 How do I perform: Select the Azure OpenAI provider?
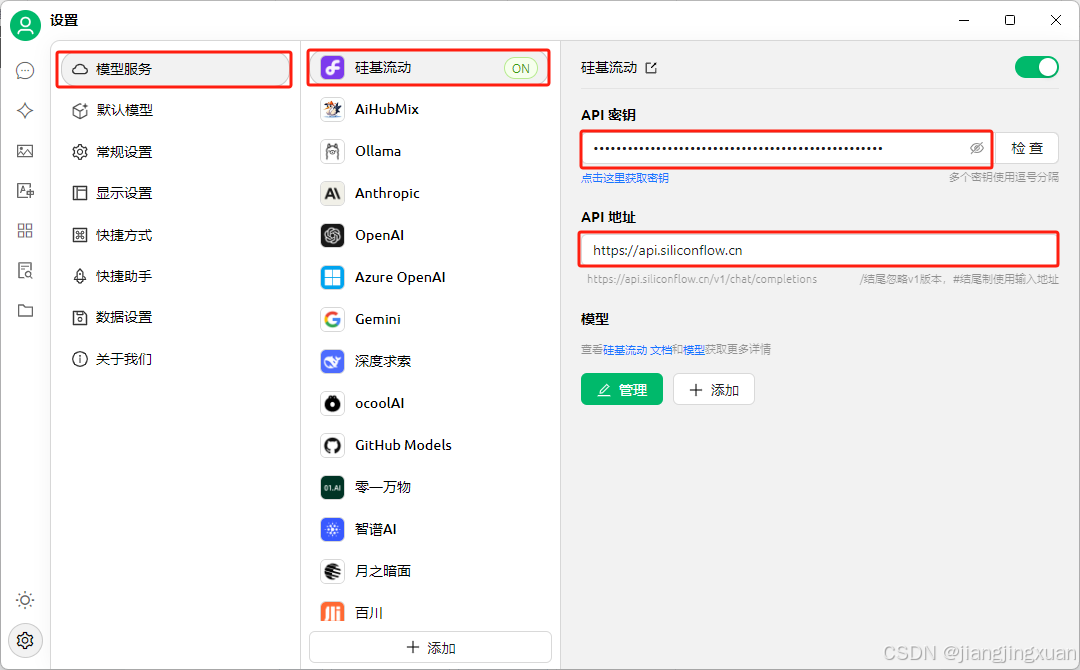[430, 278]
